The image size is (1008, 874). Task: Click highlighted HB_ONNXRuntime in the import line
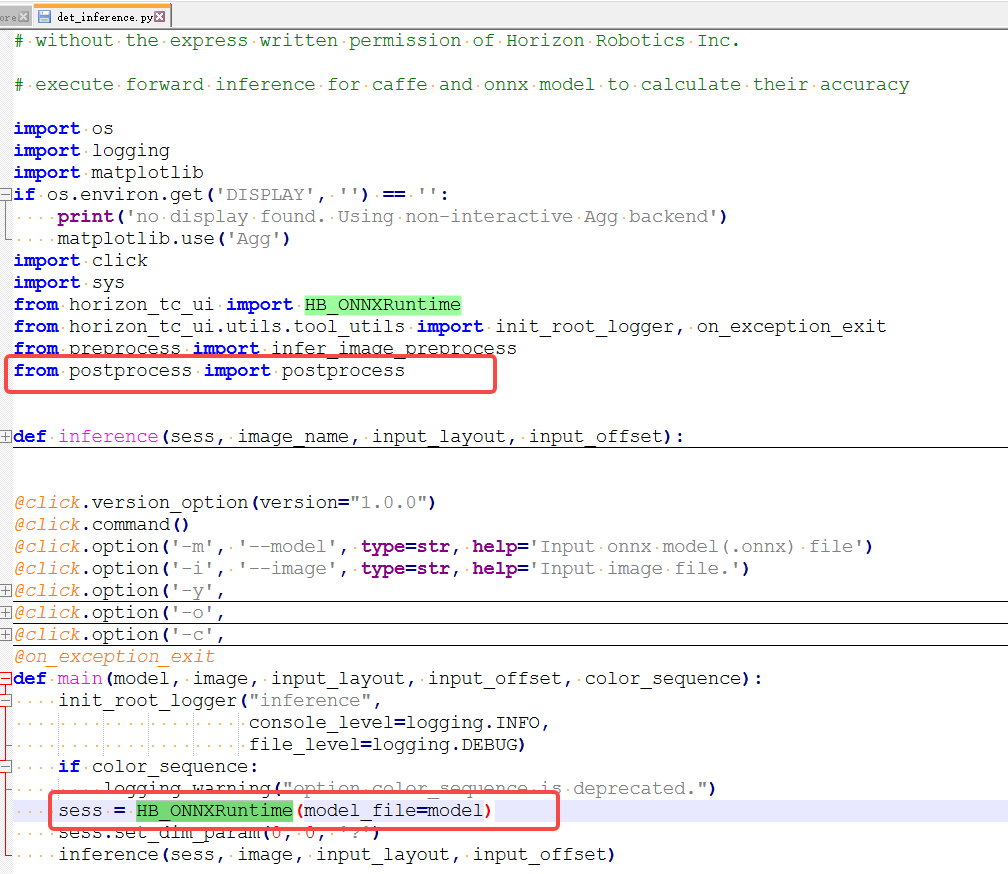click(x=382, y=305)
